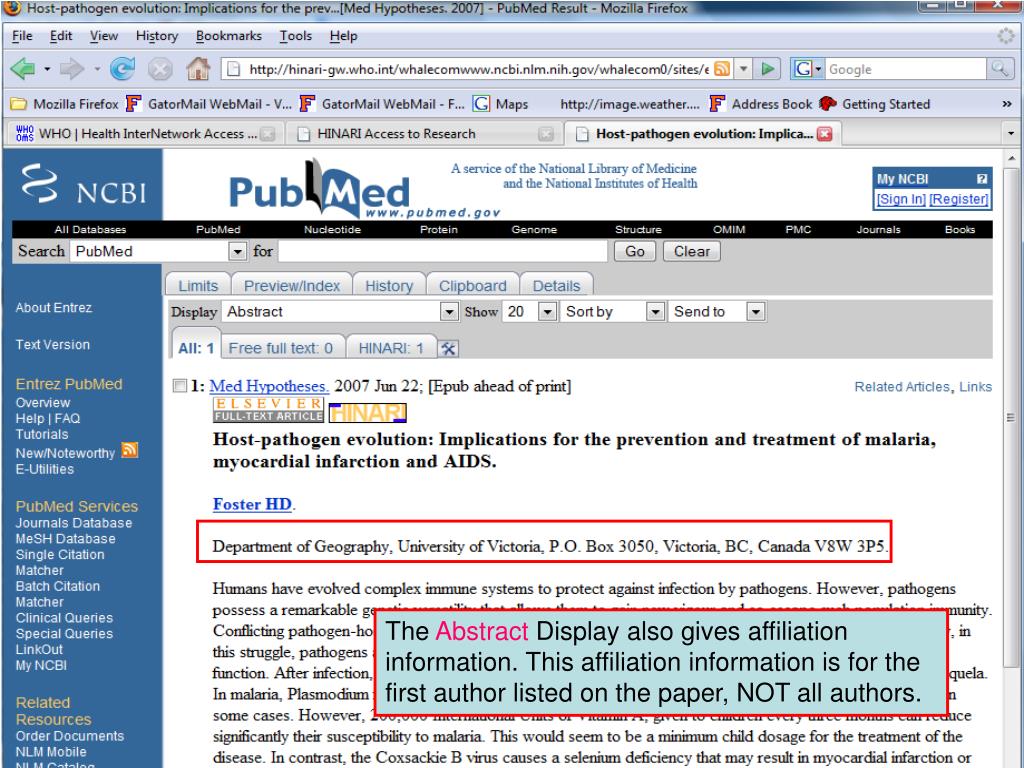The height and width of the screenshot is (768, 1024).
Task: Select the Details tab
Action: 556,285
